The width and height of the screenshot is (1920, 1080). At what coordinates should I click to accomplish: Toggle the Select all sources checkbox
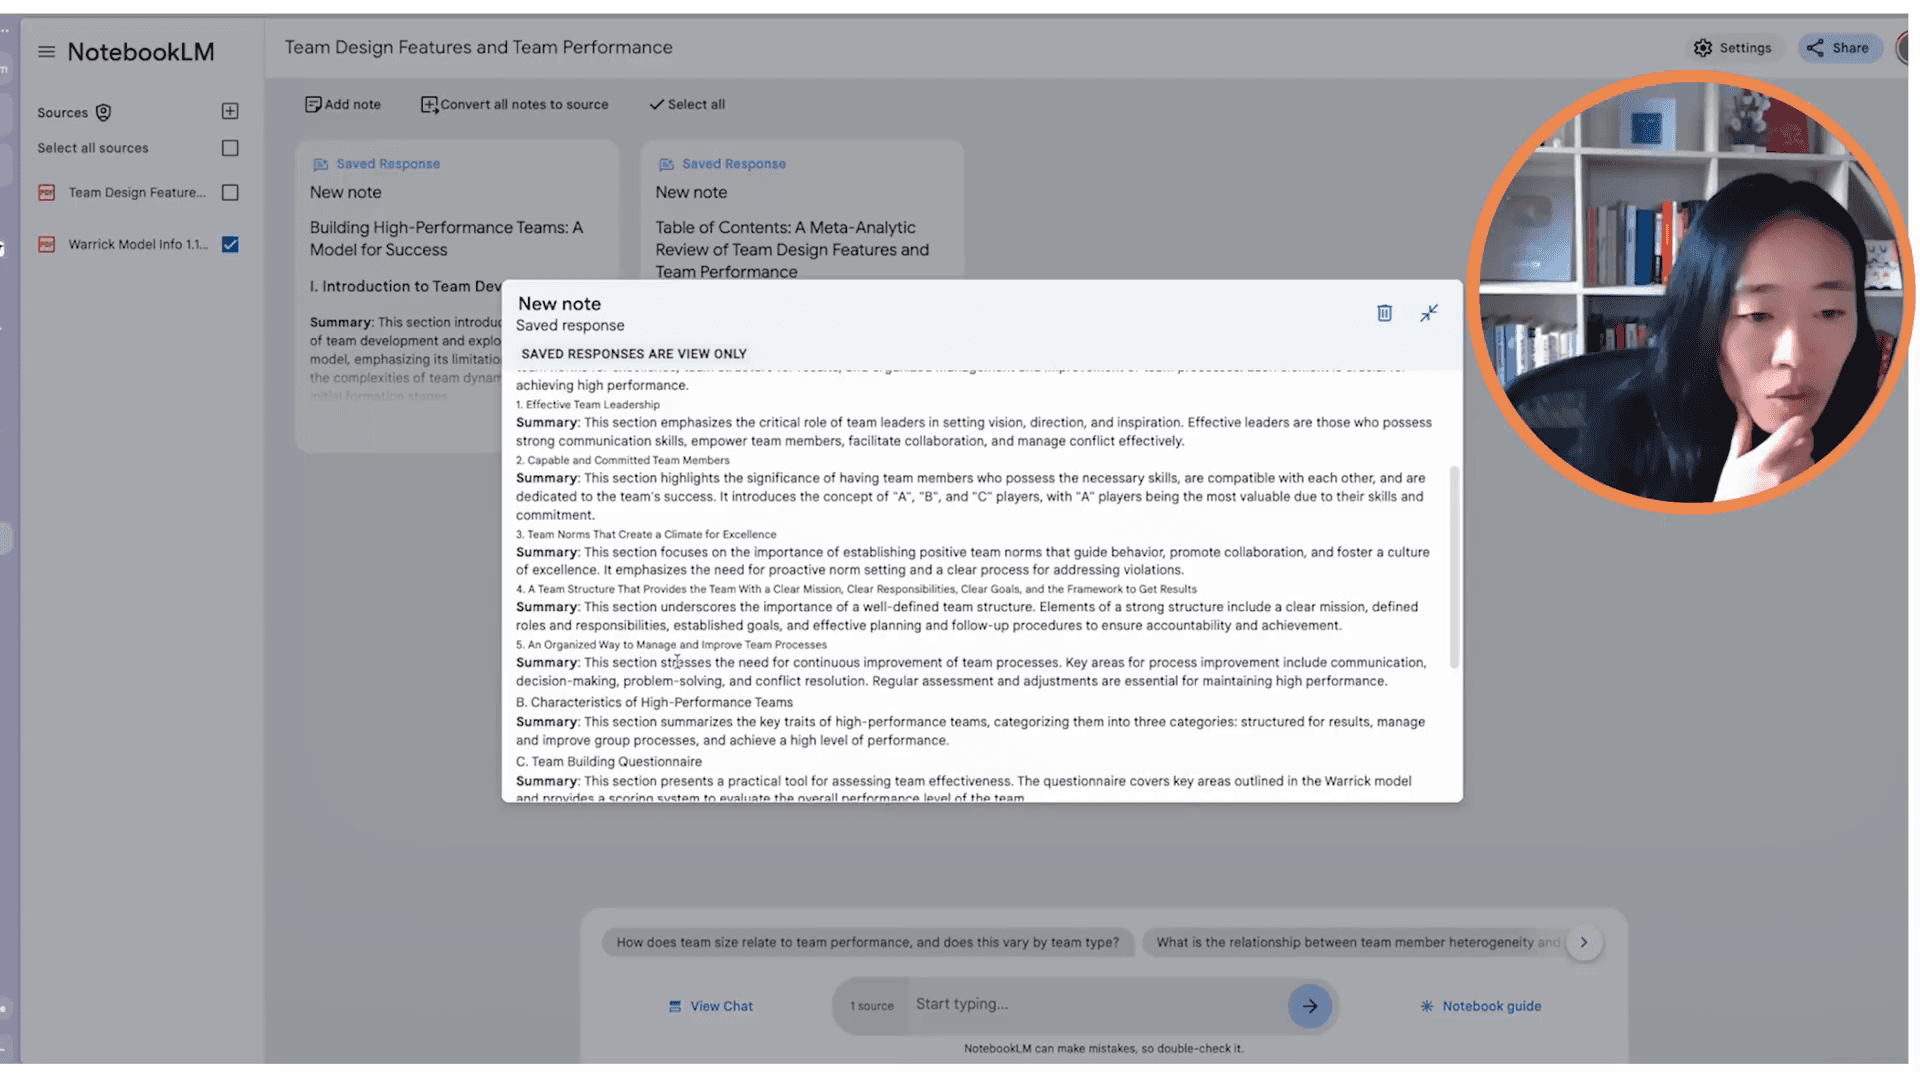[x=230, y=148]
